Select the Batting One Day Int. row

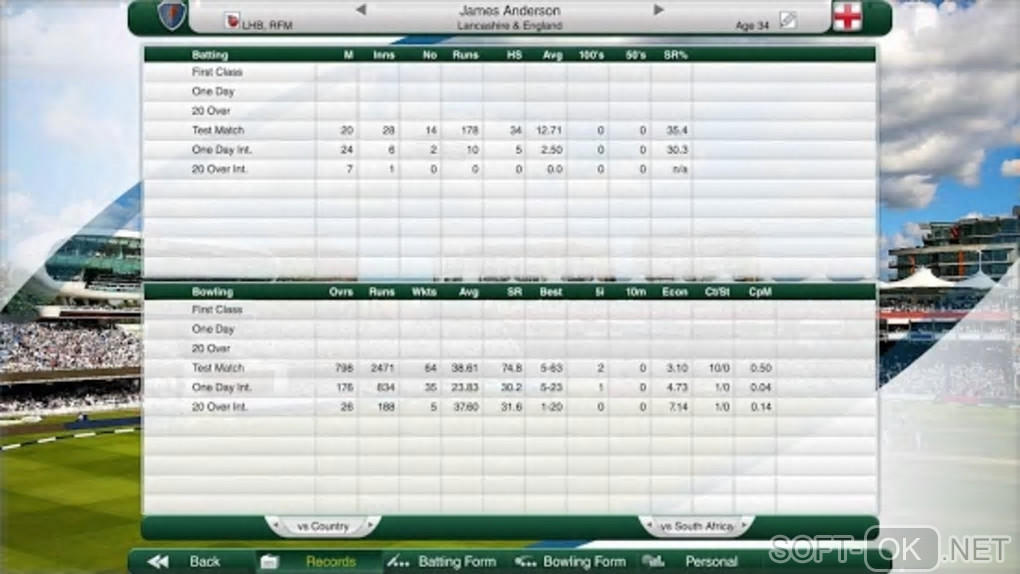(509, 150)
